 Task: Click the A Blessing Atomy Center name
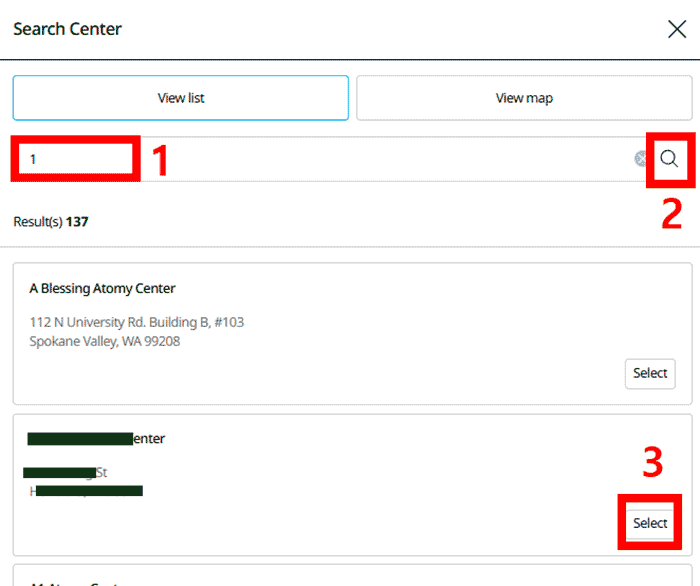[102, 288]
